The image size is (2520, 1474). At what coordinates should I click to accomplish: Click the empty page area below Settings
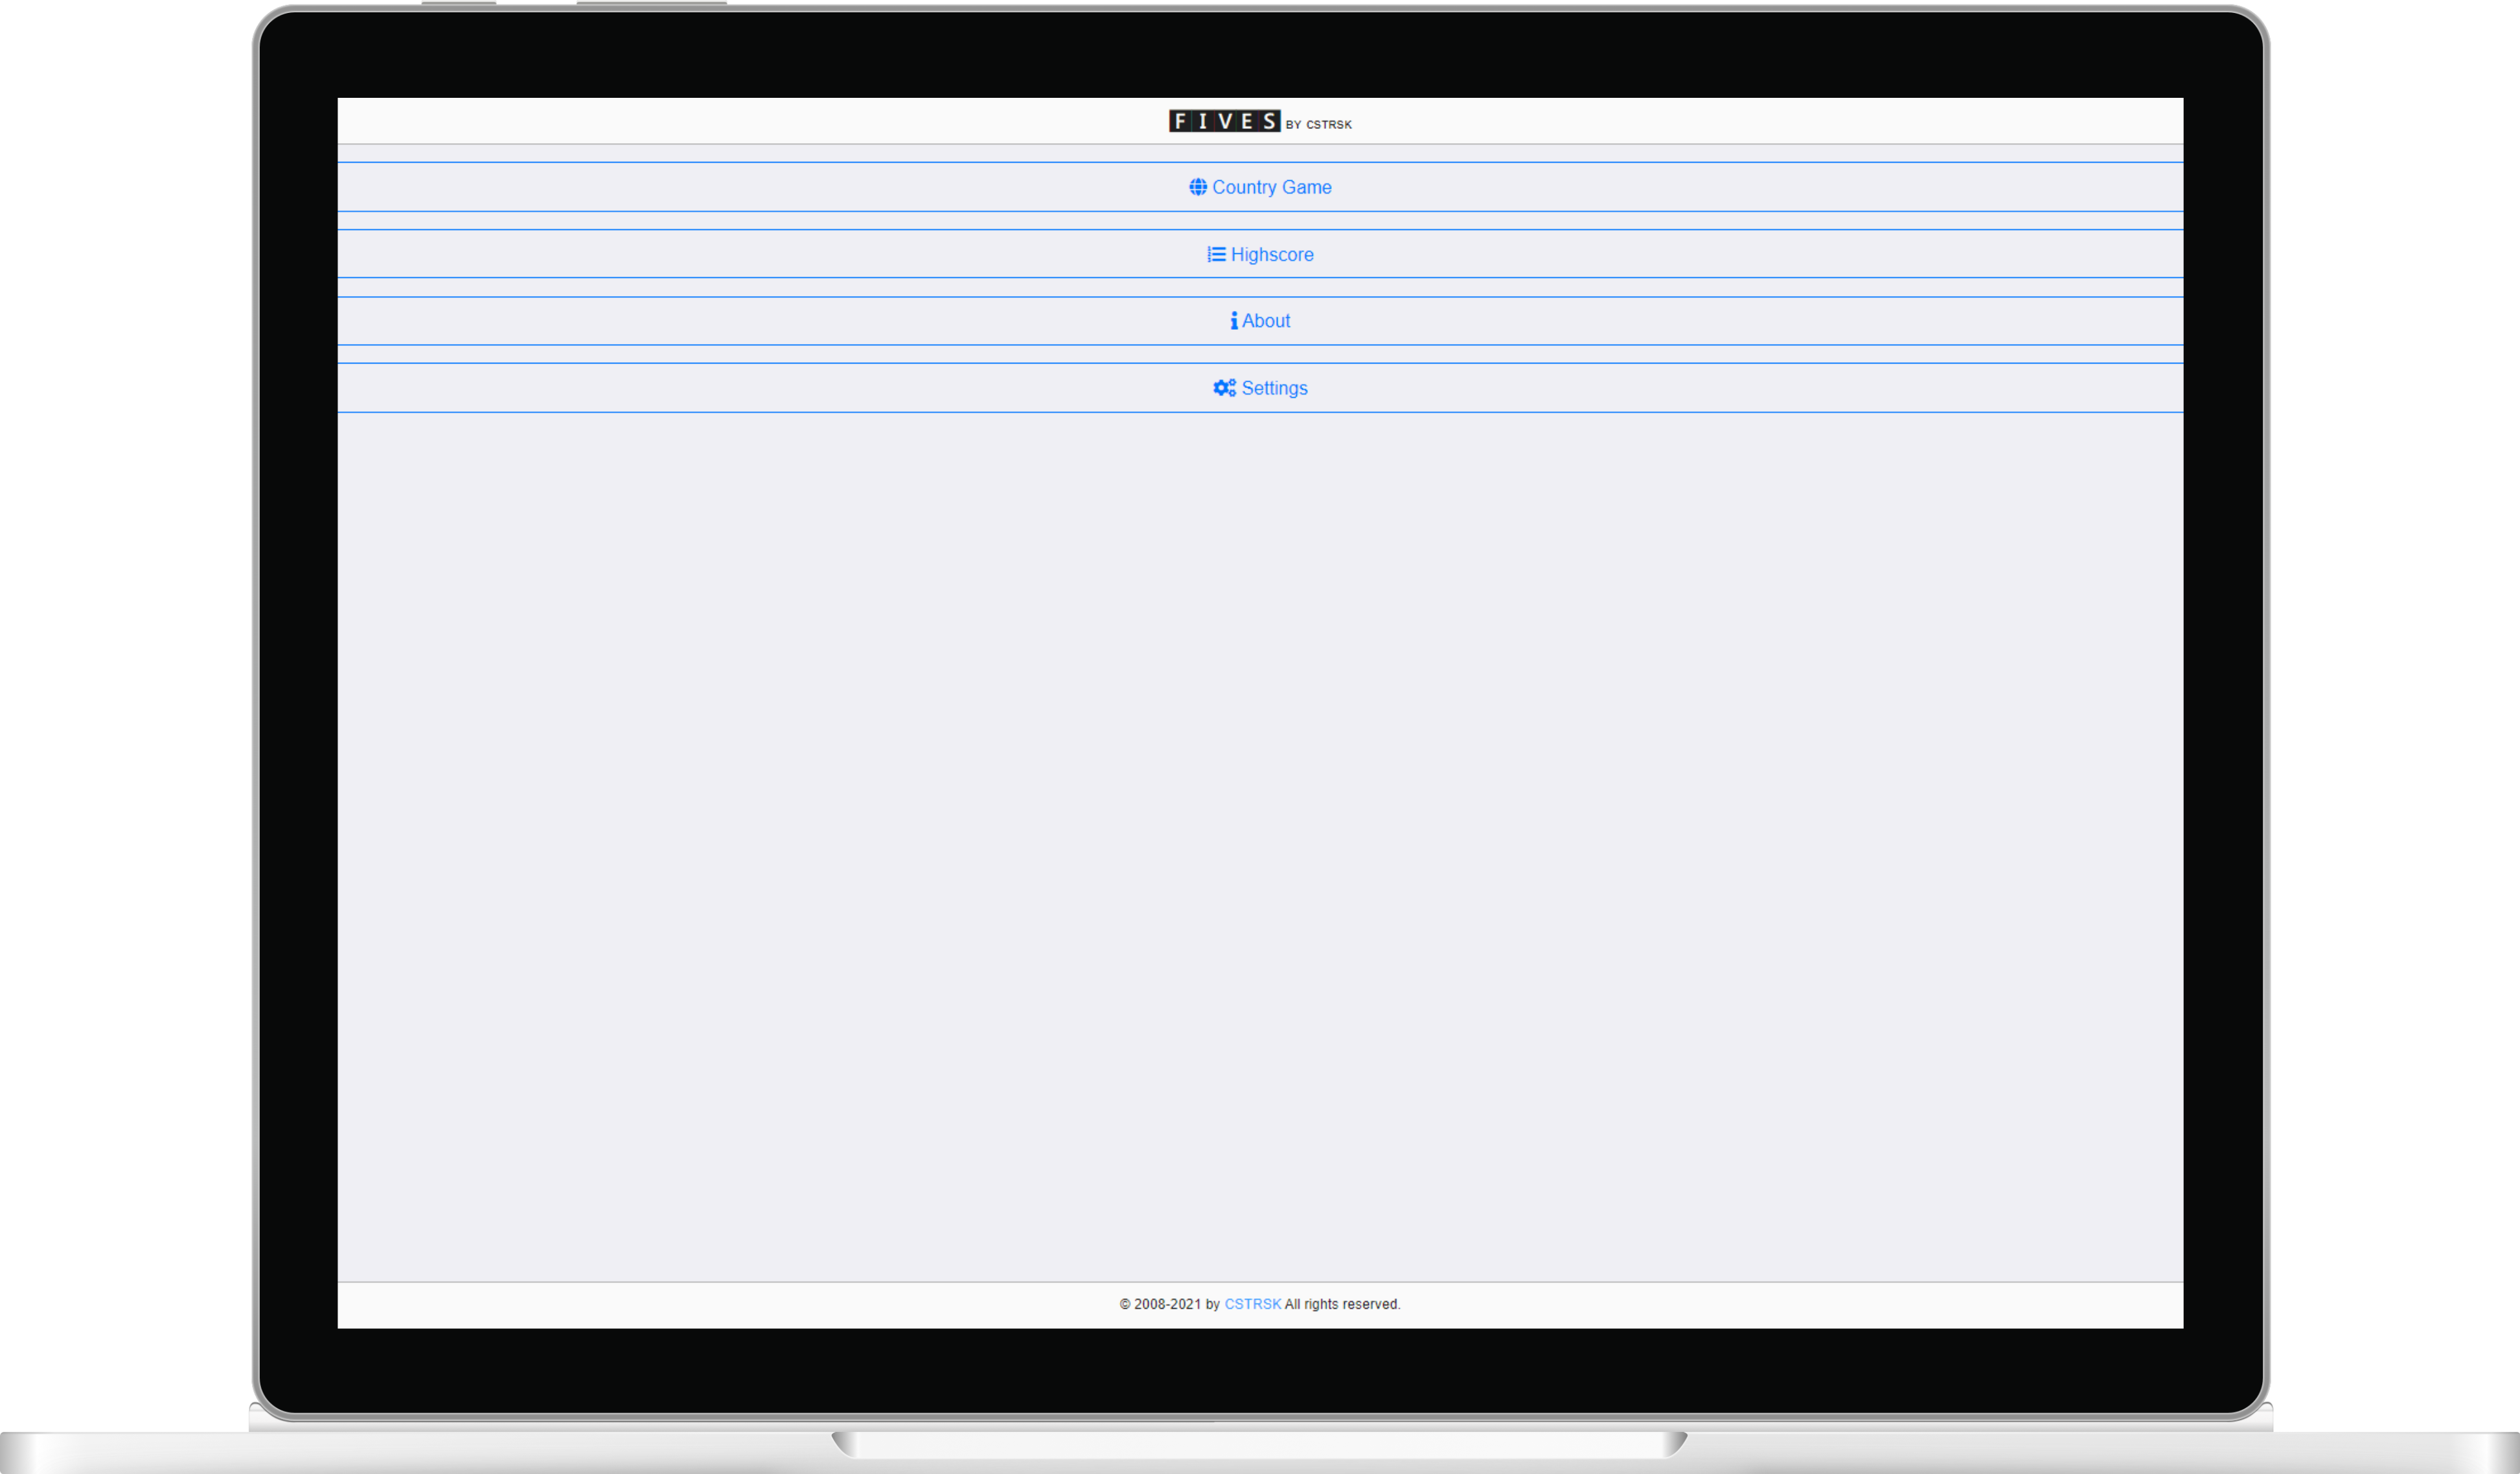pos(1260,800)
